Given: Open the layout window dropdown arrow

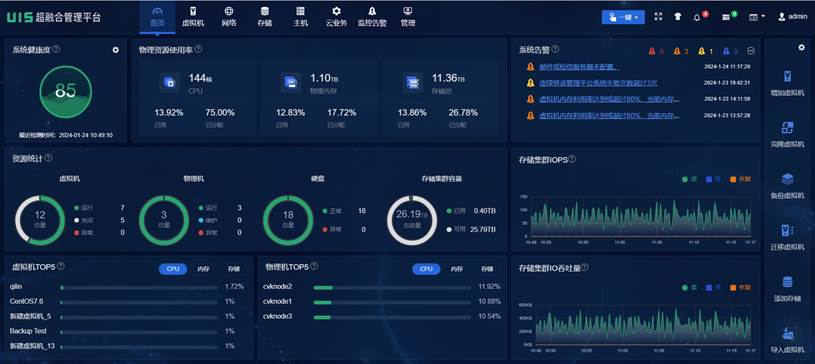Looking at the screenshot, I should pos(757,17).
